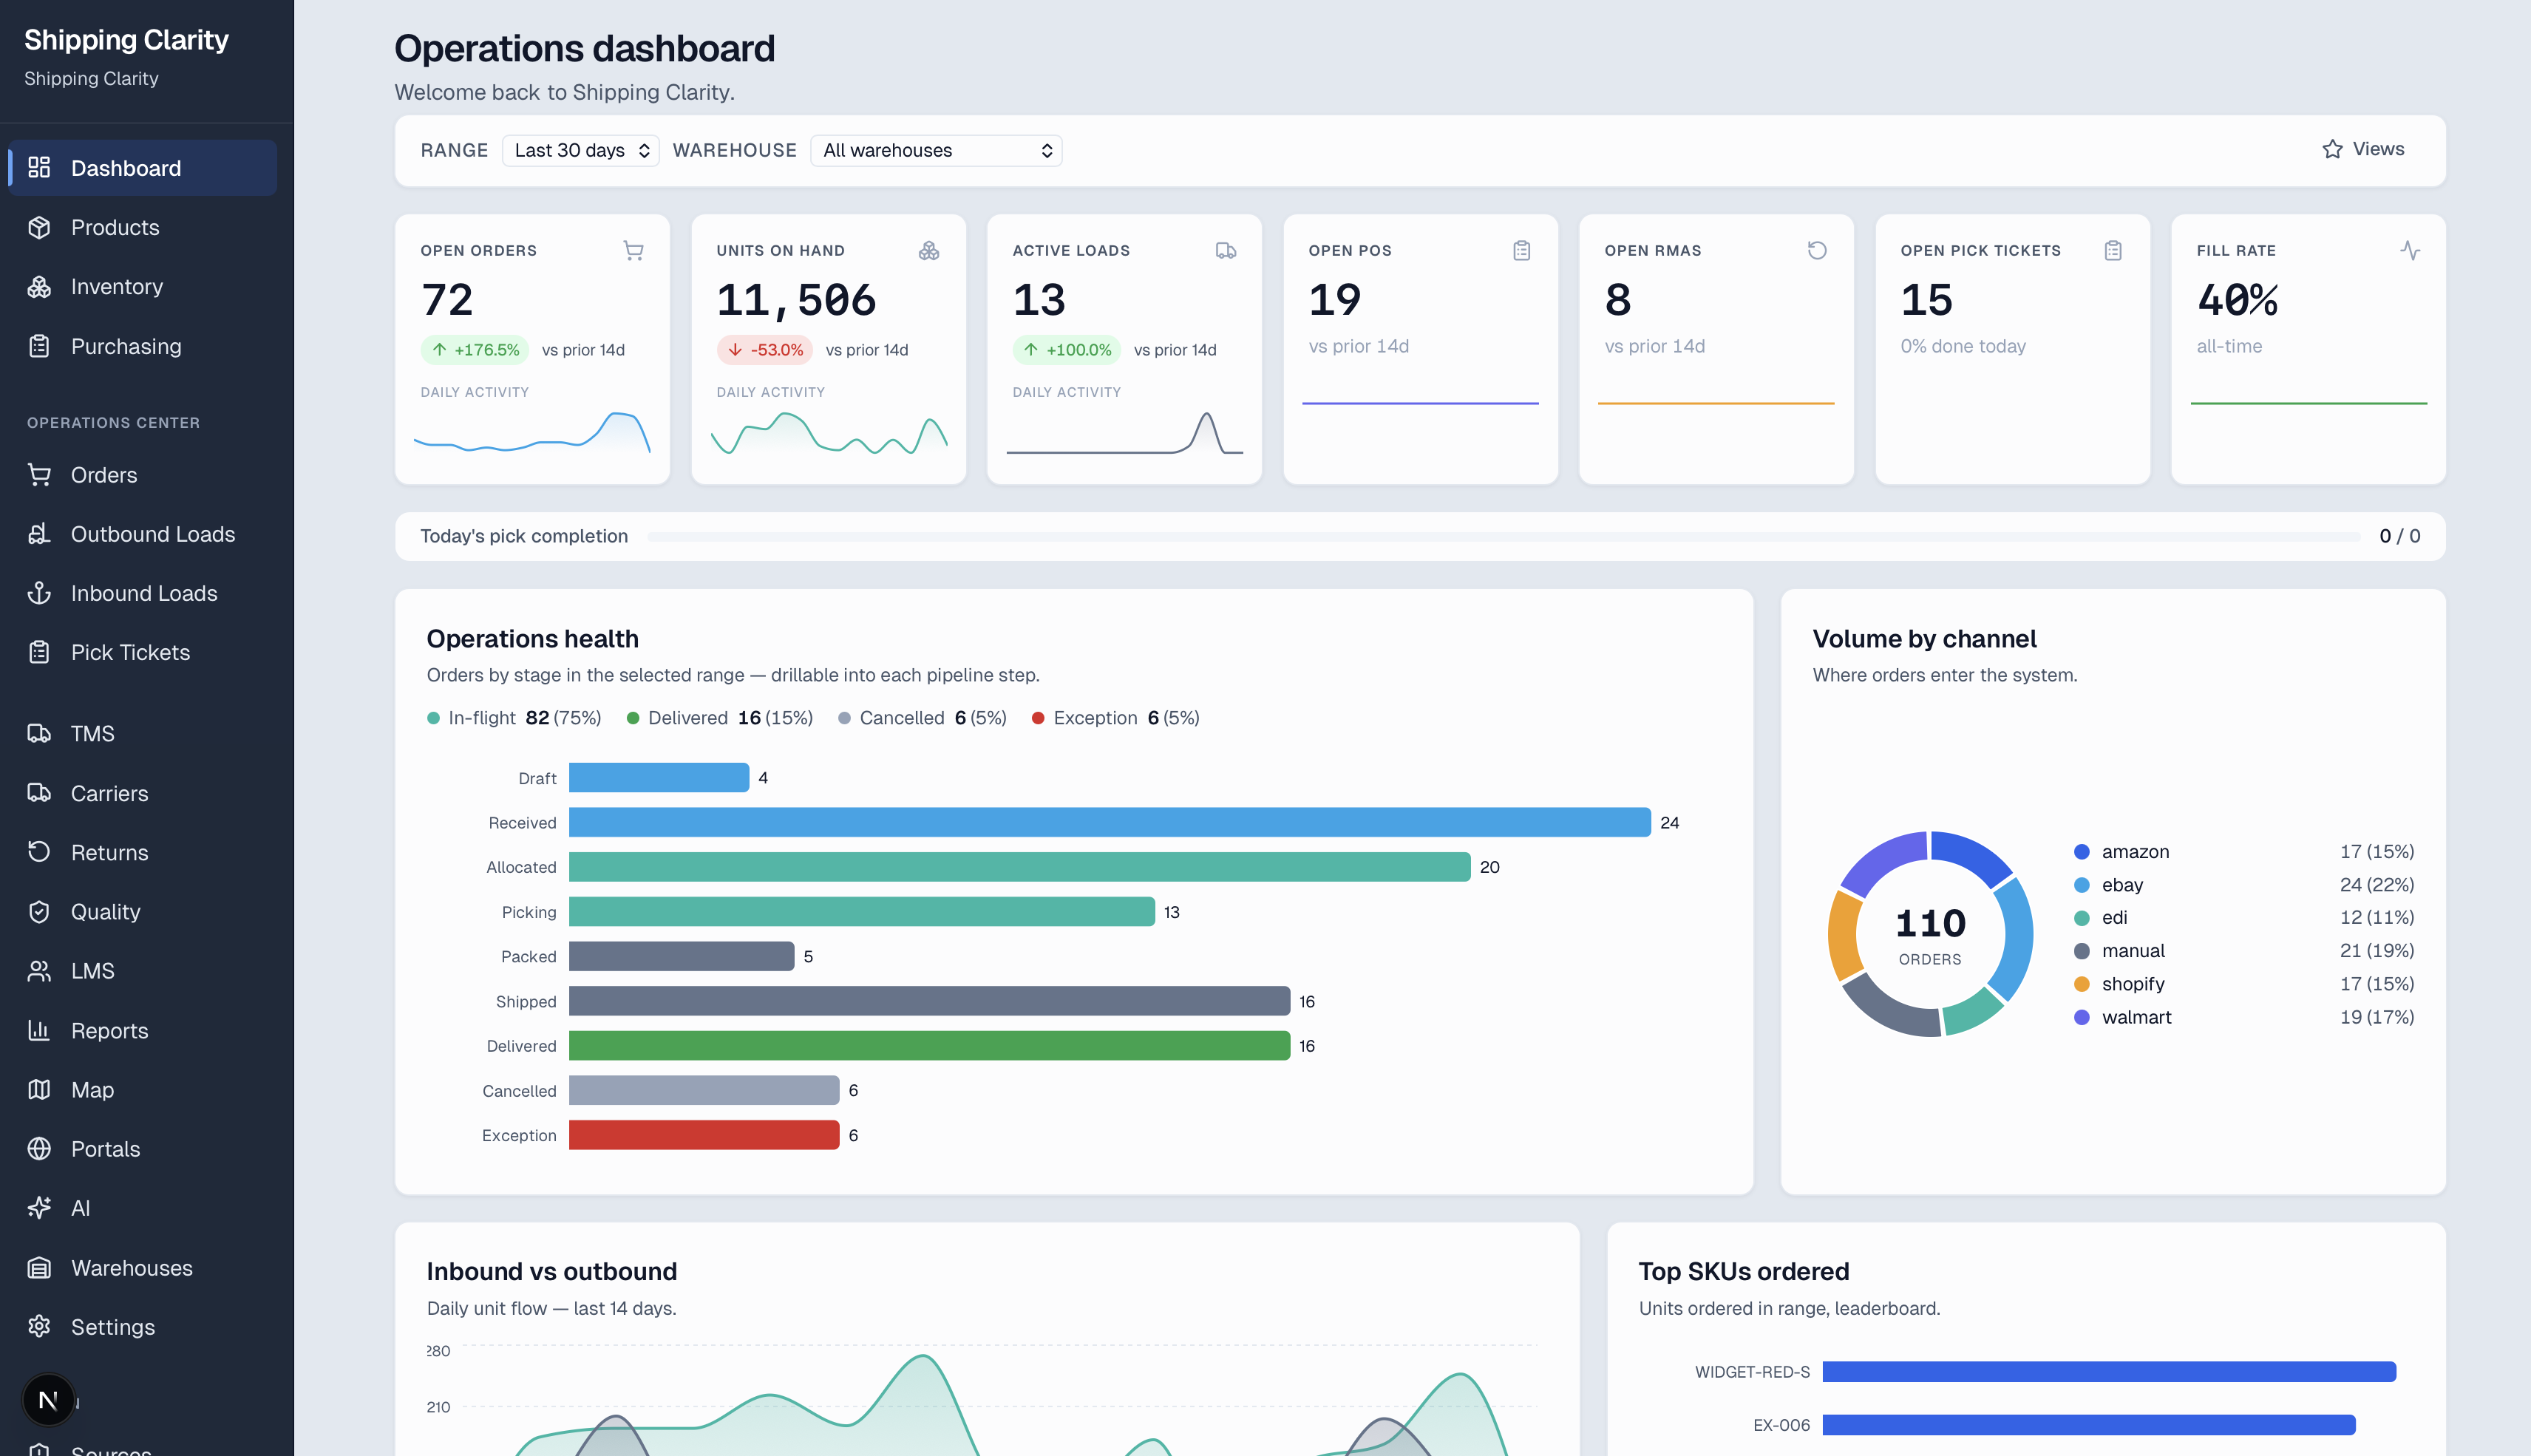Click the Inventory boxes icon in the sidebar
Screen dimensions: 2531x1456
(39, 287)
